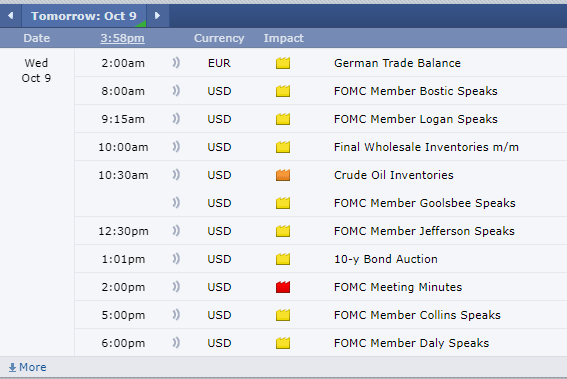Open FOMC Member Bostic Speaks event
Image resolution: width=567 pixels, height=379 pixels.
coord(415,91)
